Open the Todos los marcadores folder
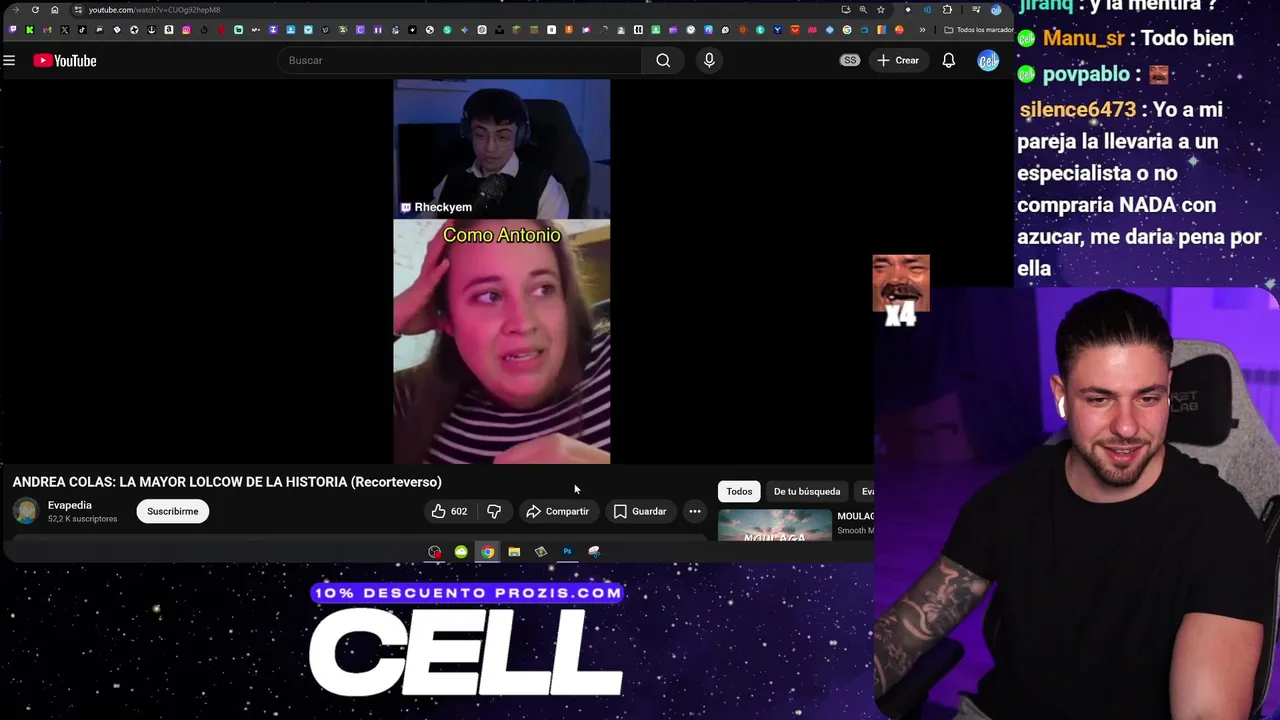The width and height of the screenshot is (1280, 720). click(979, 30)
